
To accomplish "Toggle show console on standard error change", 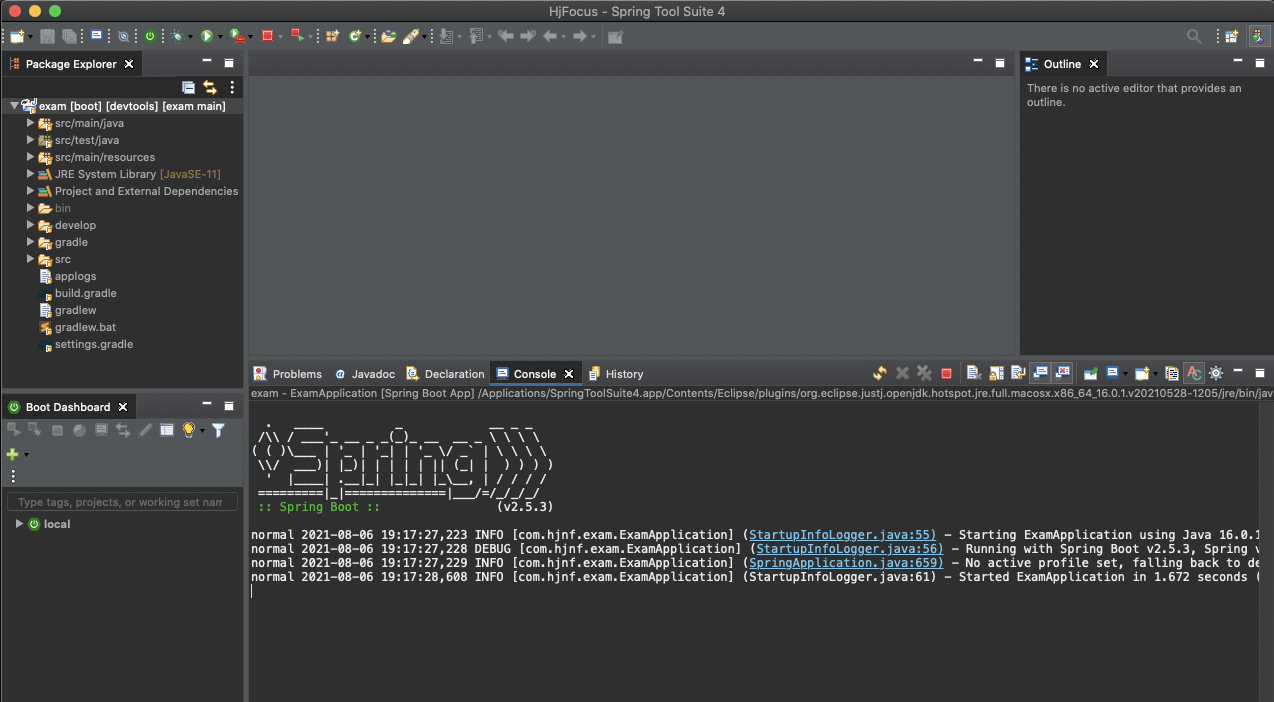I will coord(1063,373).
